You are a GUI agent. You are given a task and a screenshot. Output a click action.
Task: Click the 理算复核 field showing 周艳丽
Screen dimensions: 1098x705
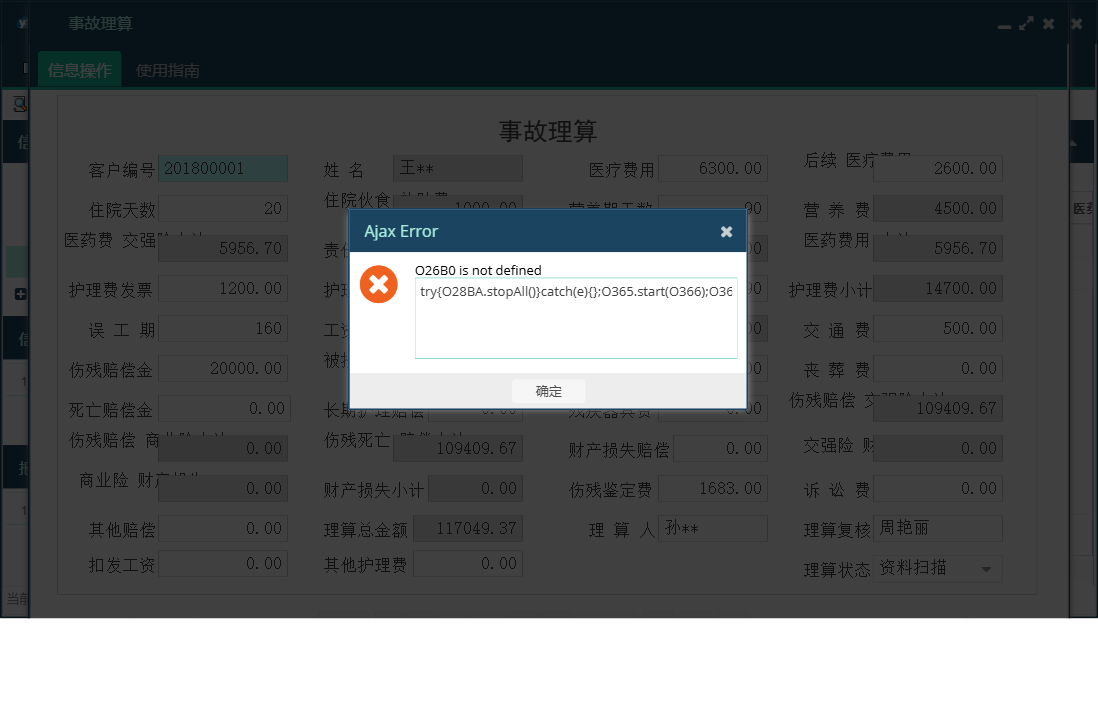pos(938,529)
